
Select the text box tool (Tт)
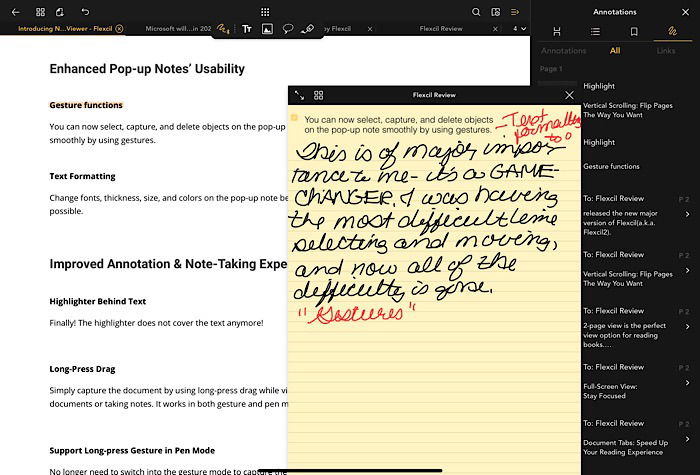(x=247, y=29)
